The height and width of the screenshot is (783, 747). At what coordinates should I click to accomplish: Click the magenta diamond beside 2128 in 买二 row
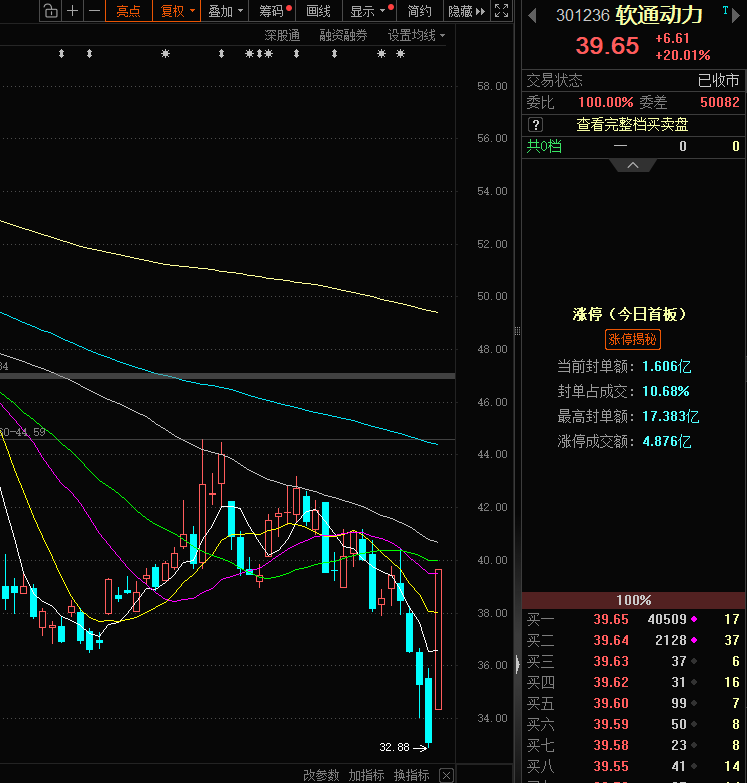click(694, 640)
